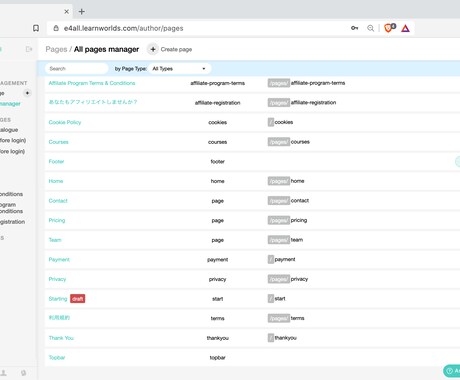The image size is (460, 380).
Task: Click into the pages Search field
Action: point(77,69)
